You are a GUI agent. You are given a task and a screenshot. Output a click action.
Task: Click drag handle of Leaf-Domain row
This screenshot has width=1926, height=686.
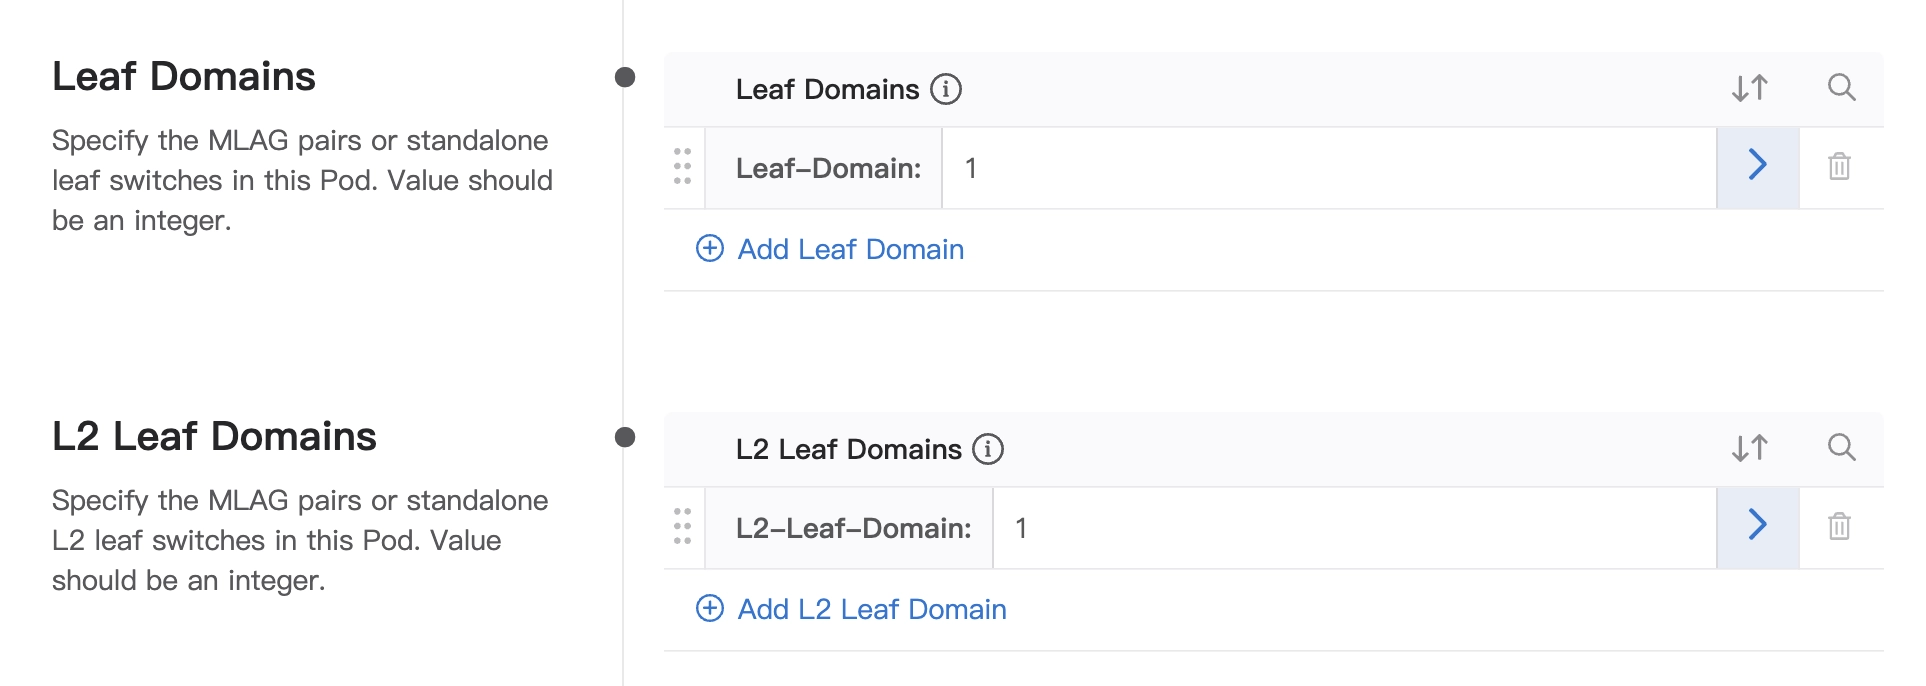683,166
